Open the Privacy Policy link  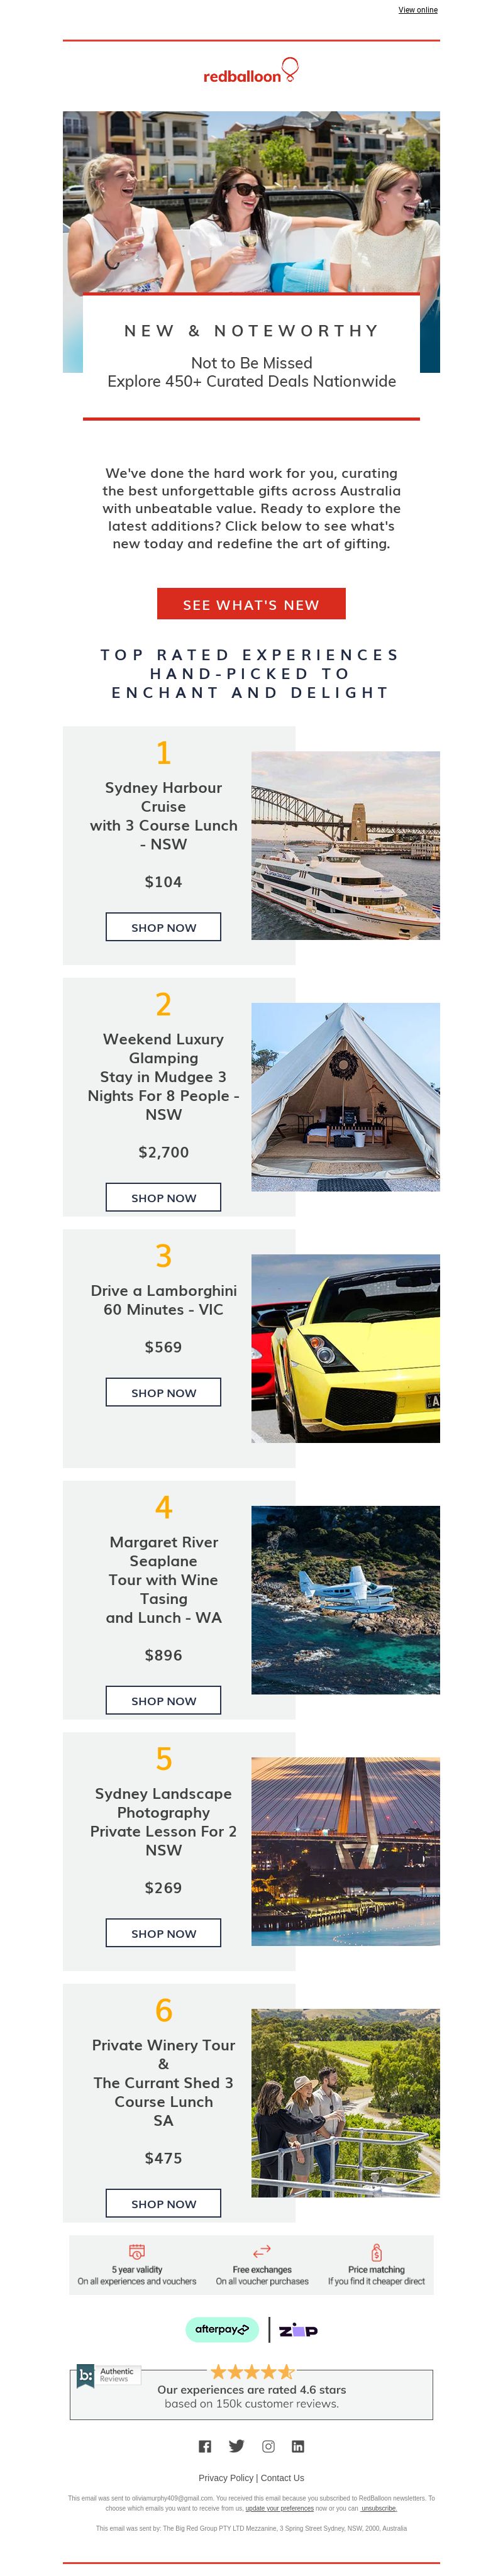pos(226,2478)
